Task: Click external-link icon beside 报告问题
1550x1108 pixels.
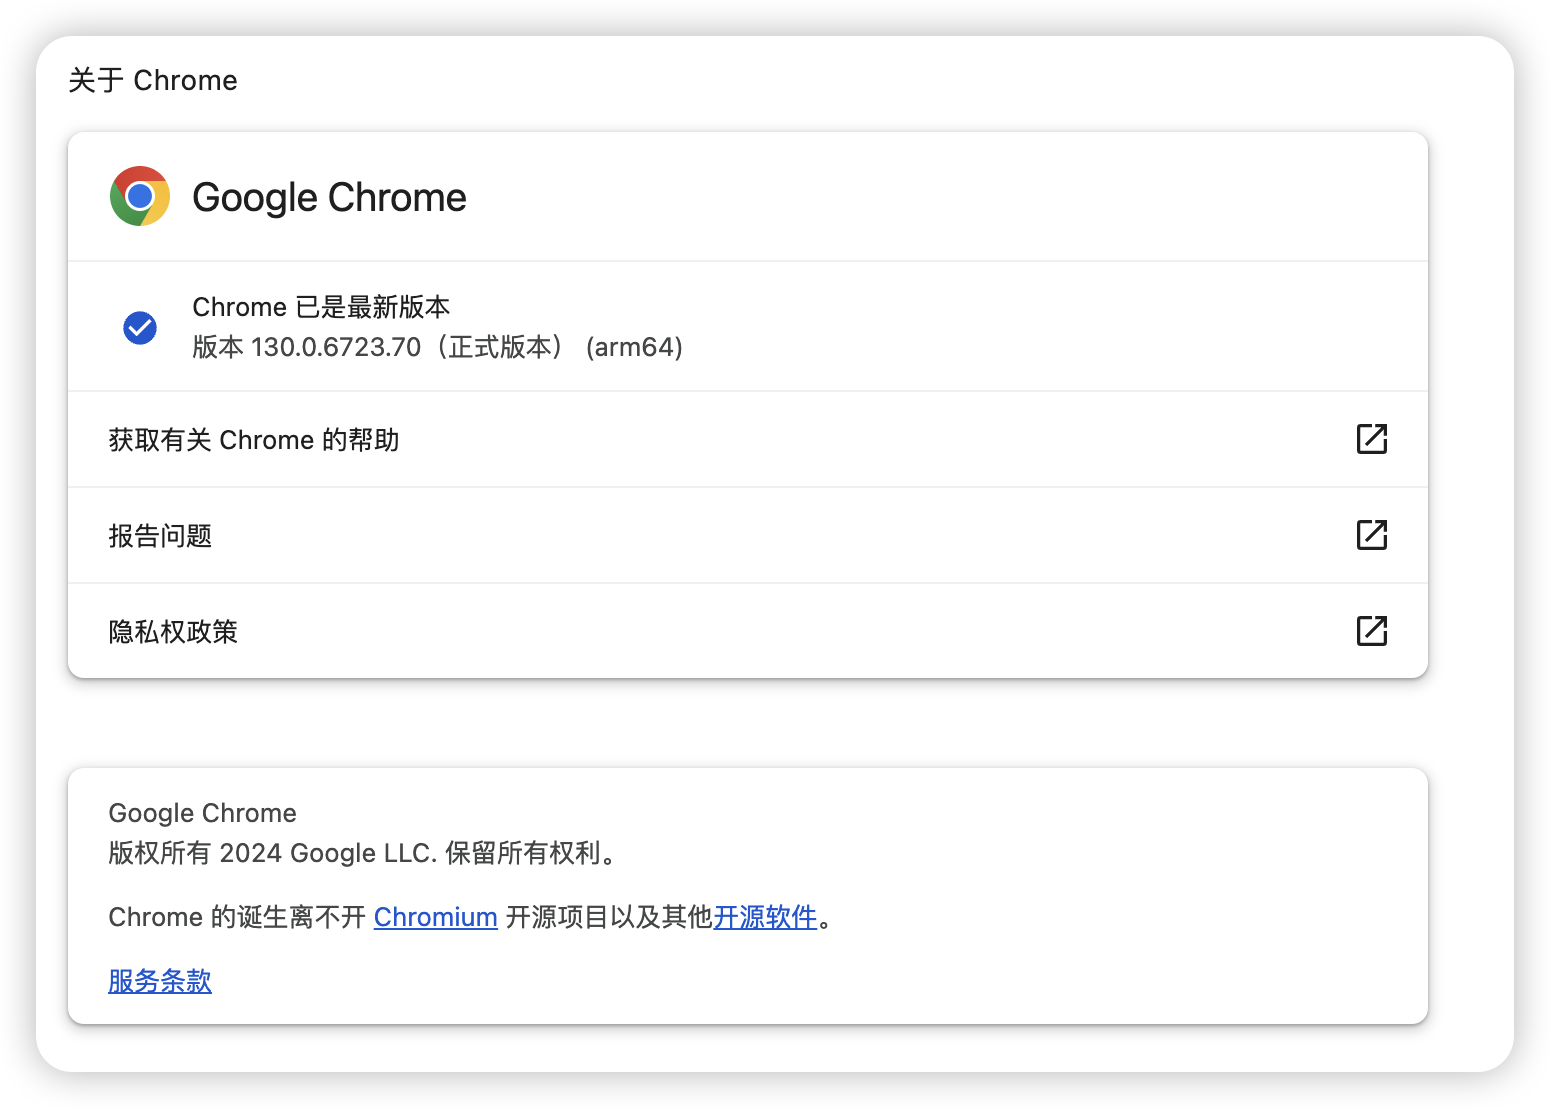Action: click(x=1371, y=535)
